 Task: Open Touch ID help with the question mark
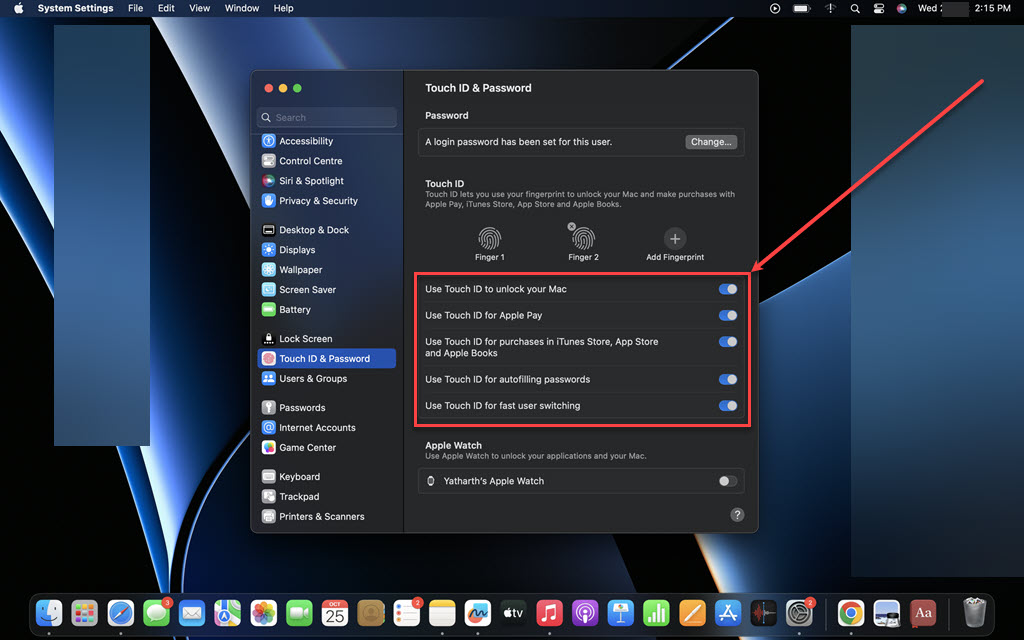click(x=737, y=514)
